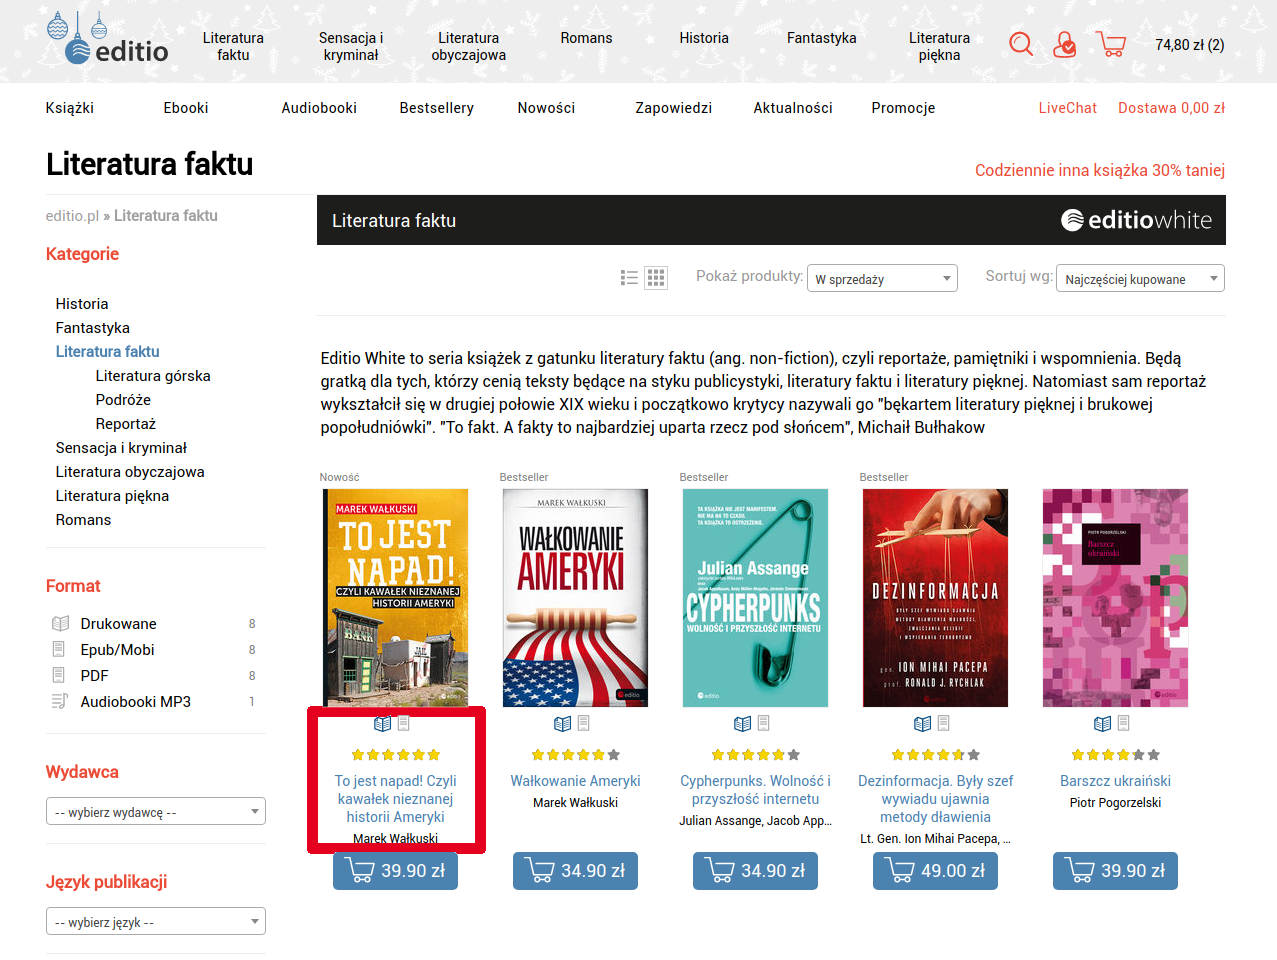This screenshot has height=960, width=1277.
Task: Go to Promocje menu item
Action: (x=903, y=108)
